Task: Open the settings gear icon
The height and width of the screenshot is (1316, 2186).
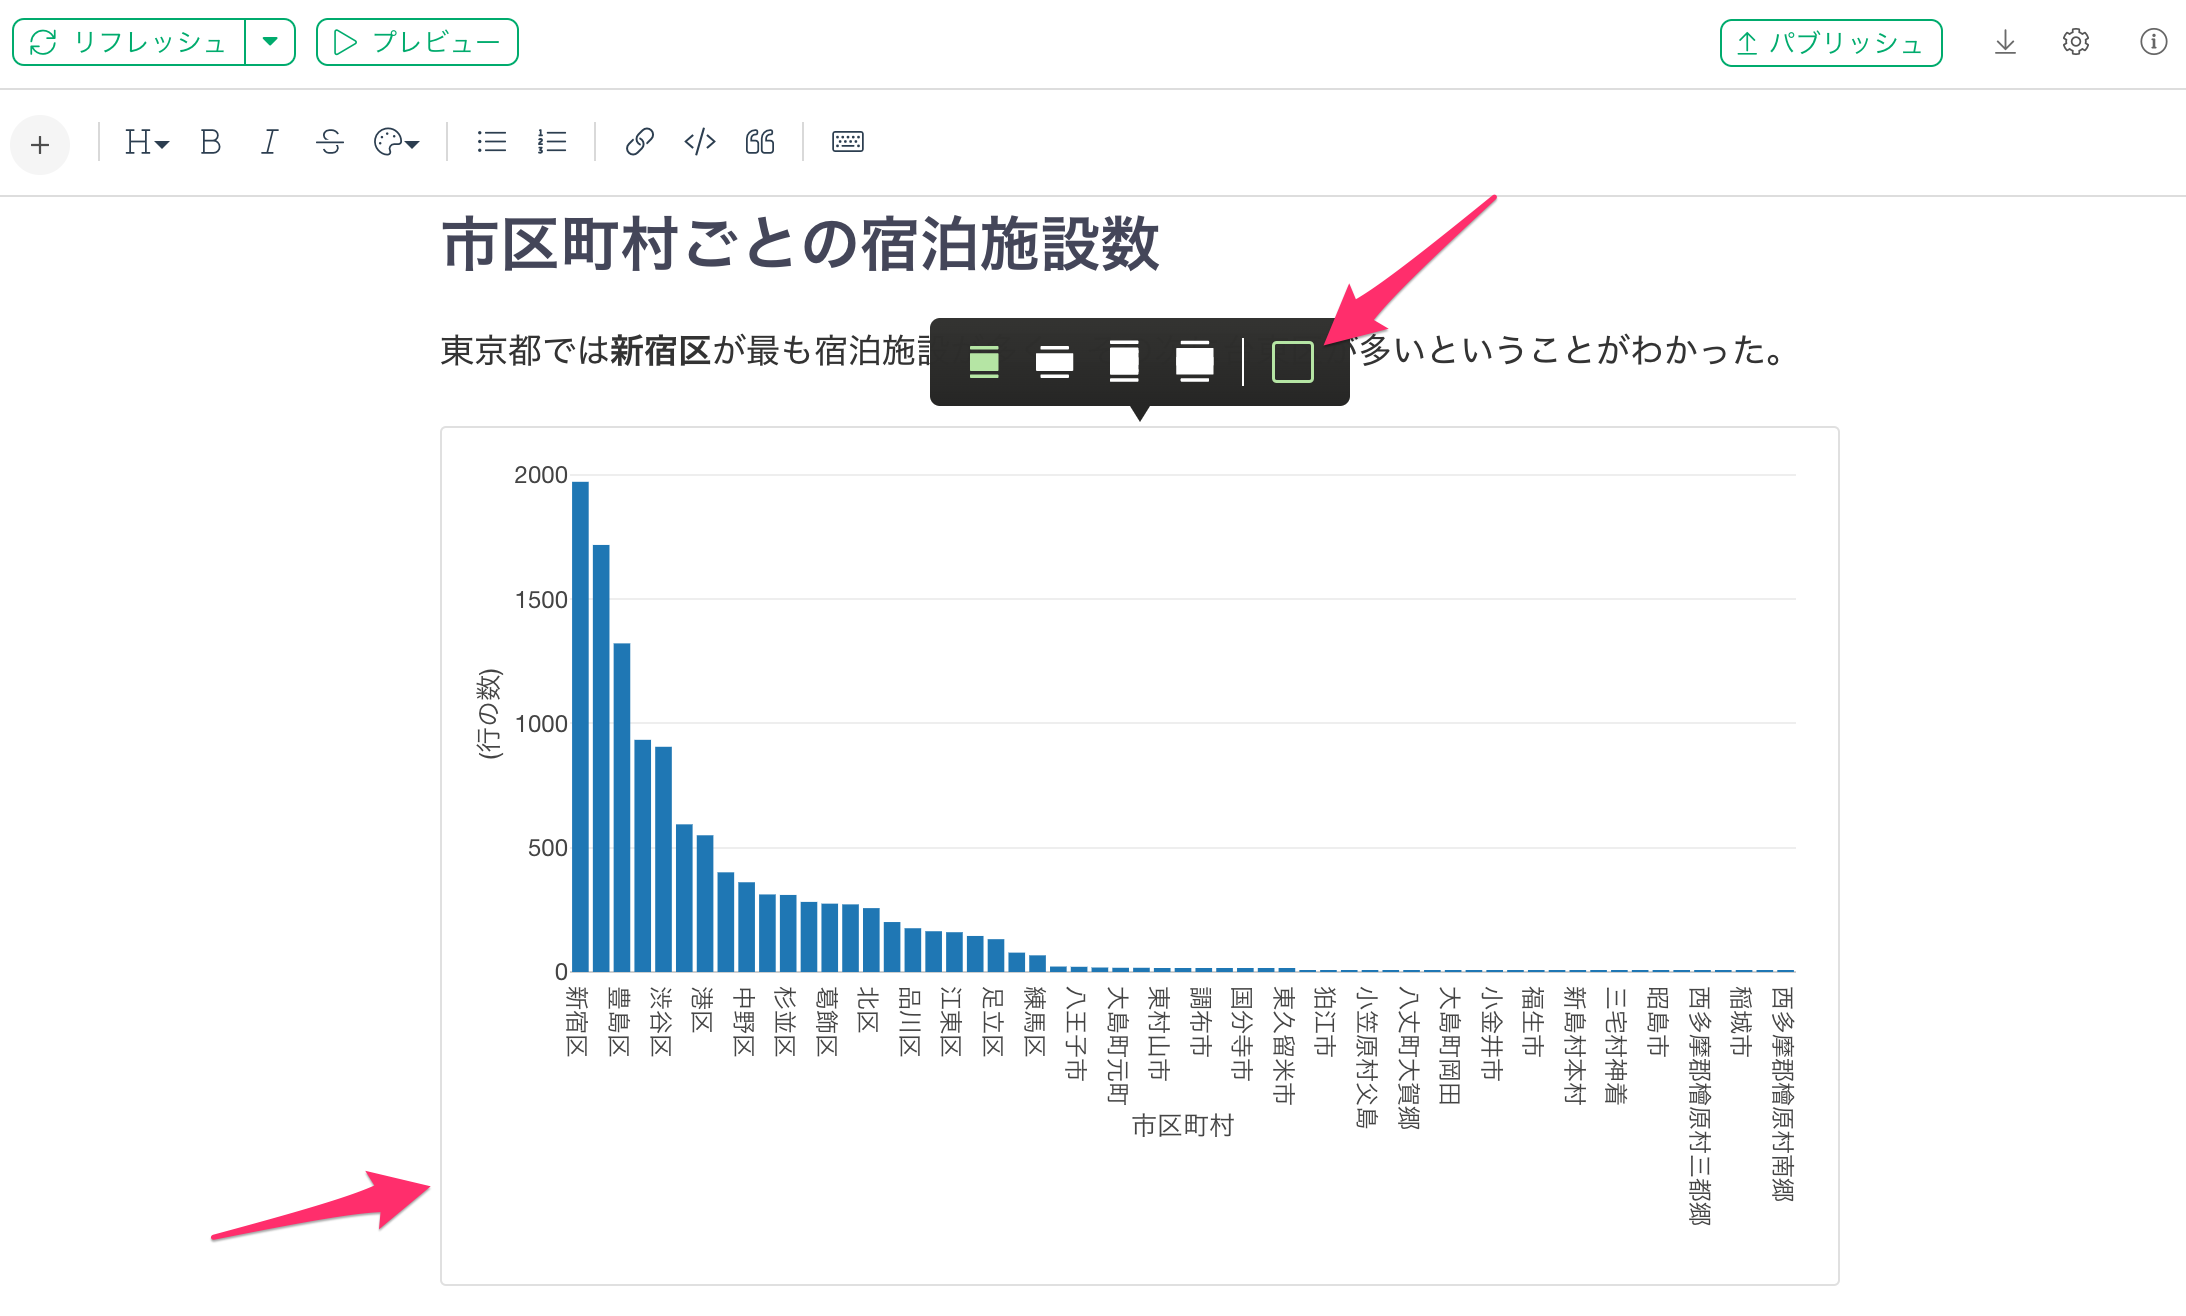Action: click(x=2076, y=42)
